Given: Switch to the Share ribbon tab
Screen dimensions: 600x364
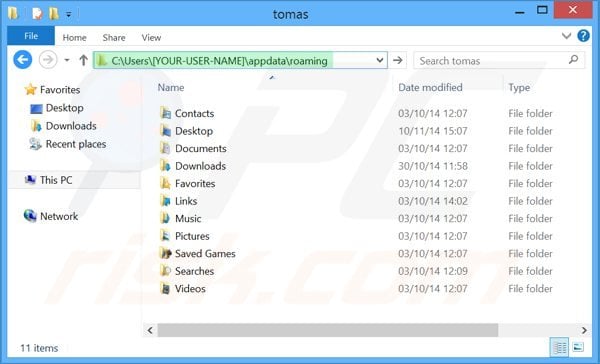Looking at the screenshot, I should 114,38.
